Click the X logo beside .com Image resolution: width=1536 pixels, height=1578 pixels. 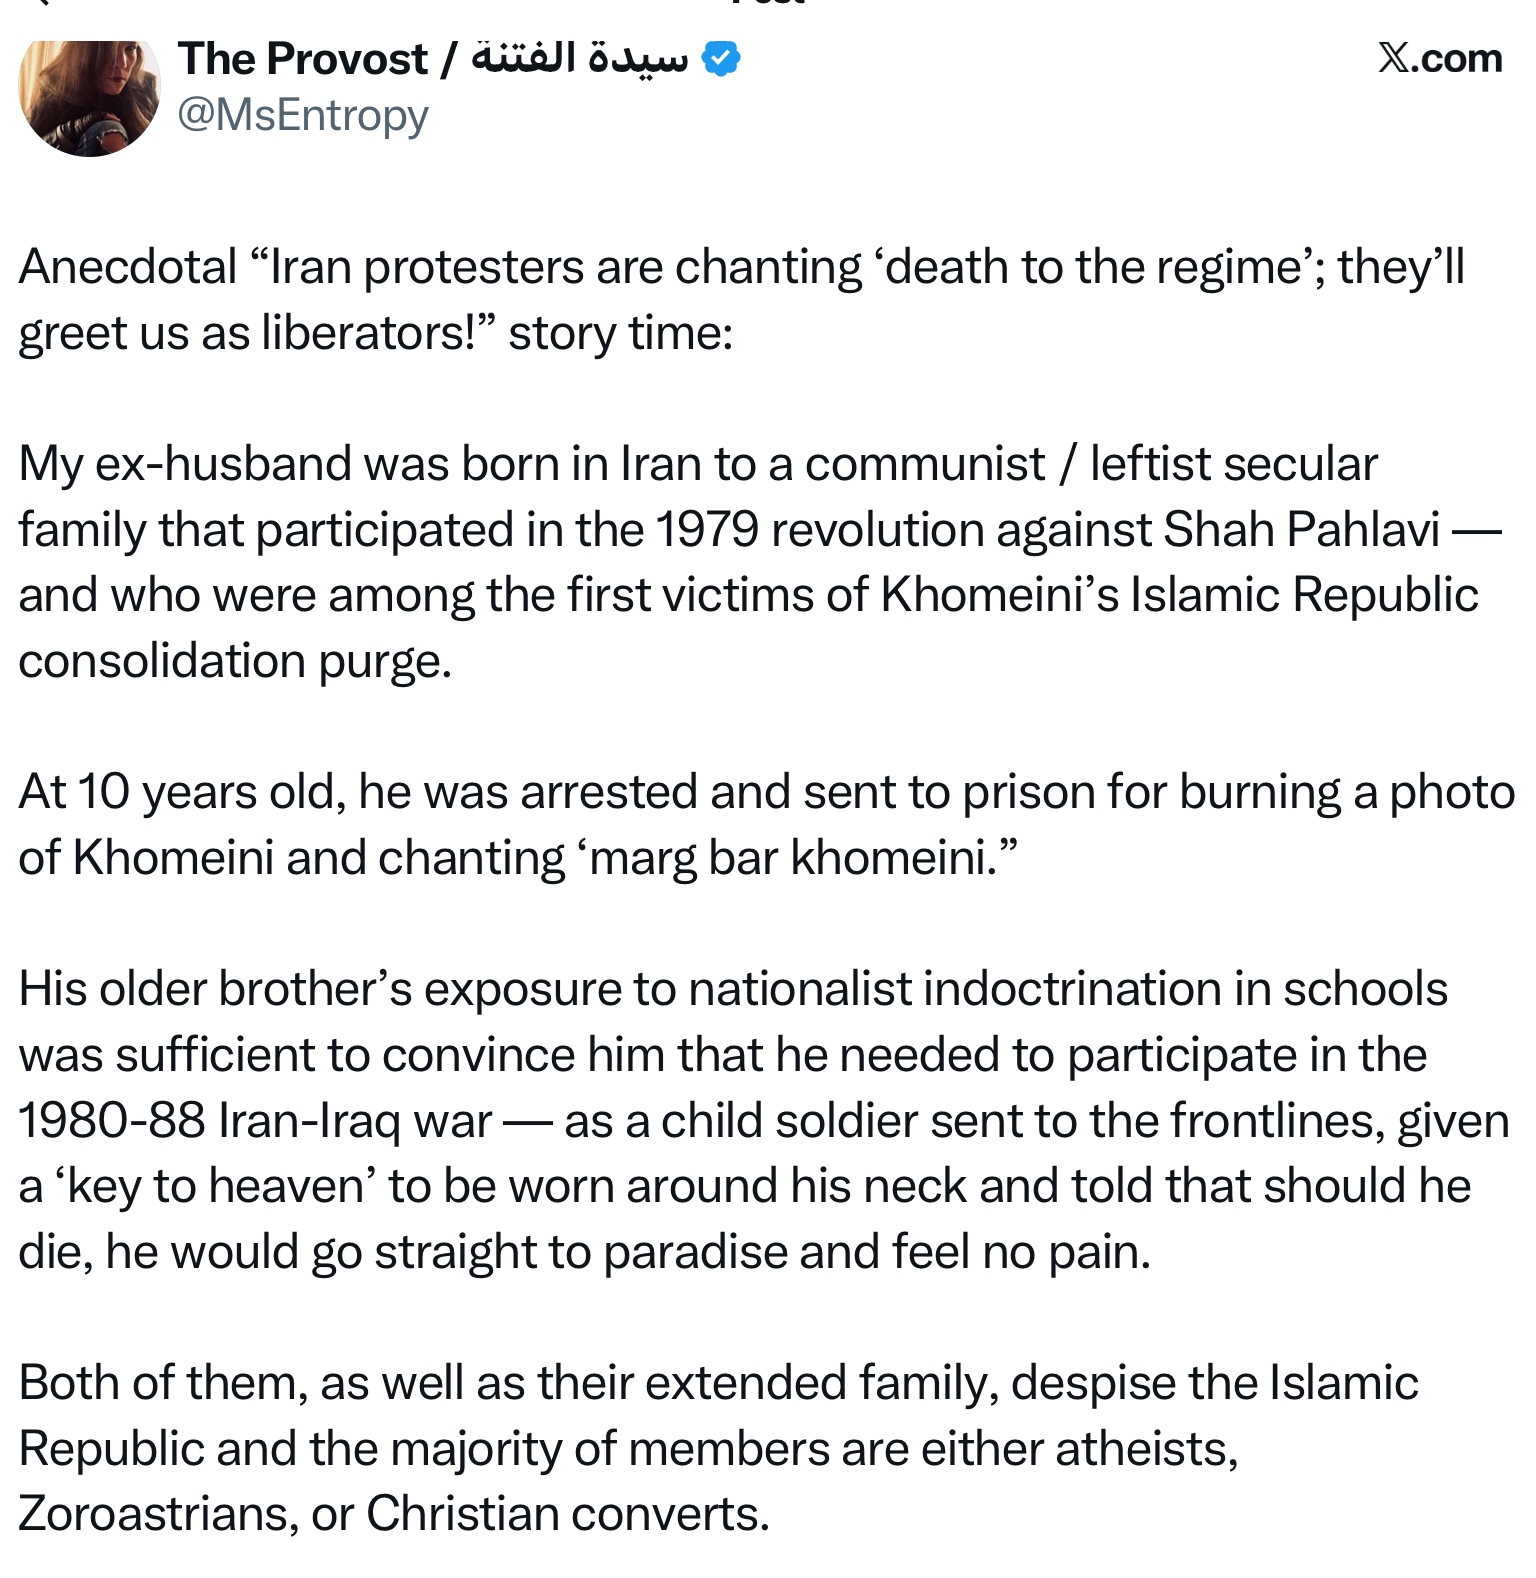1393,59
